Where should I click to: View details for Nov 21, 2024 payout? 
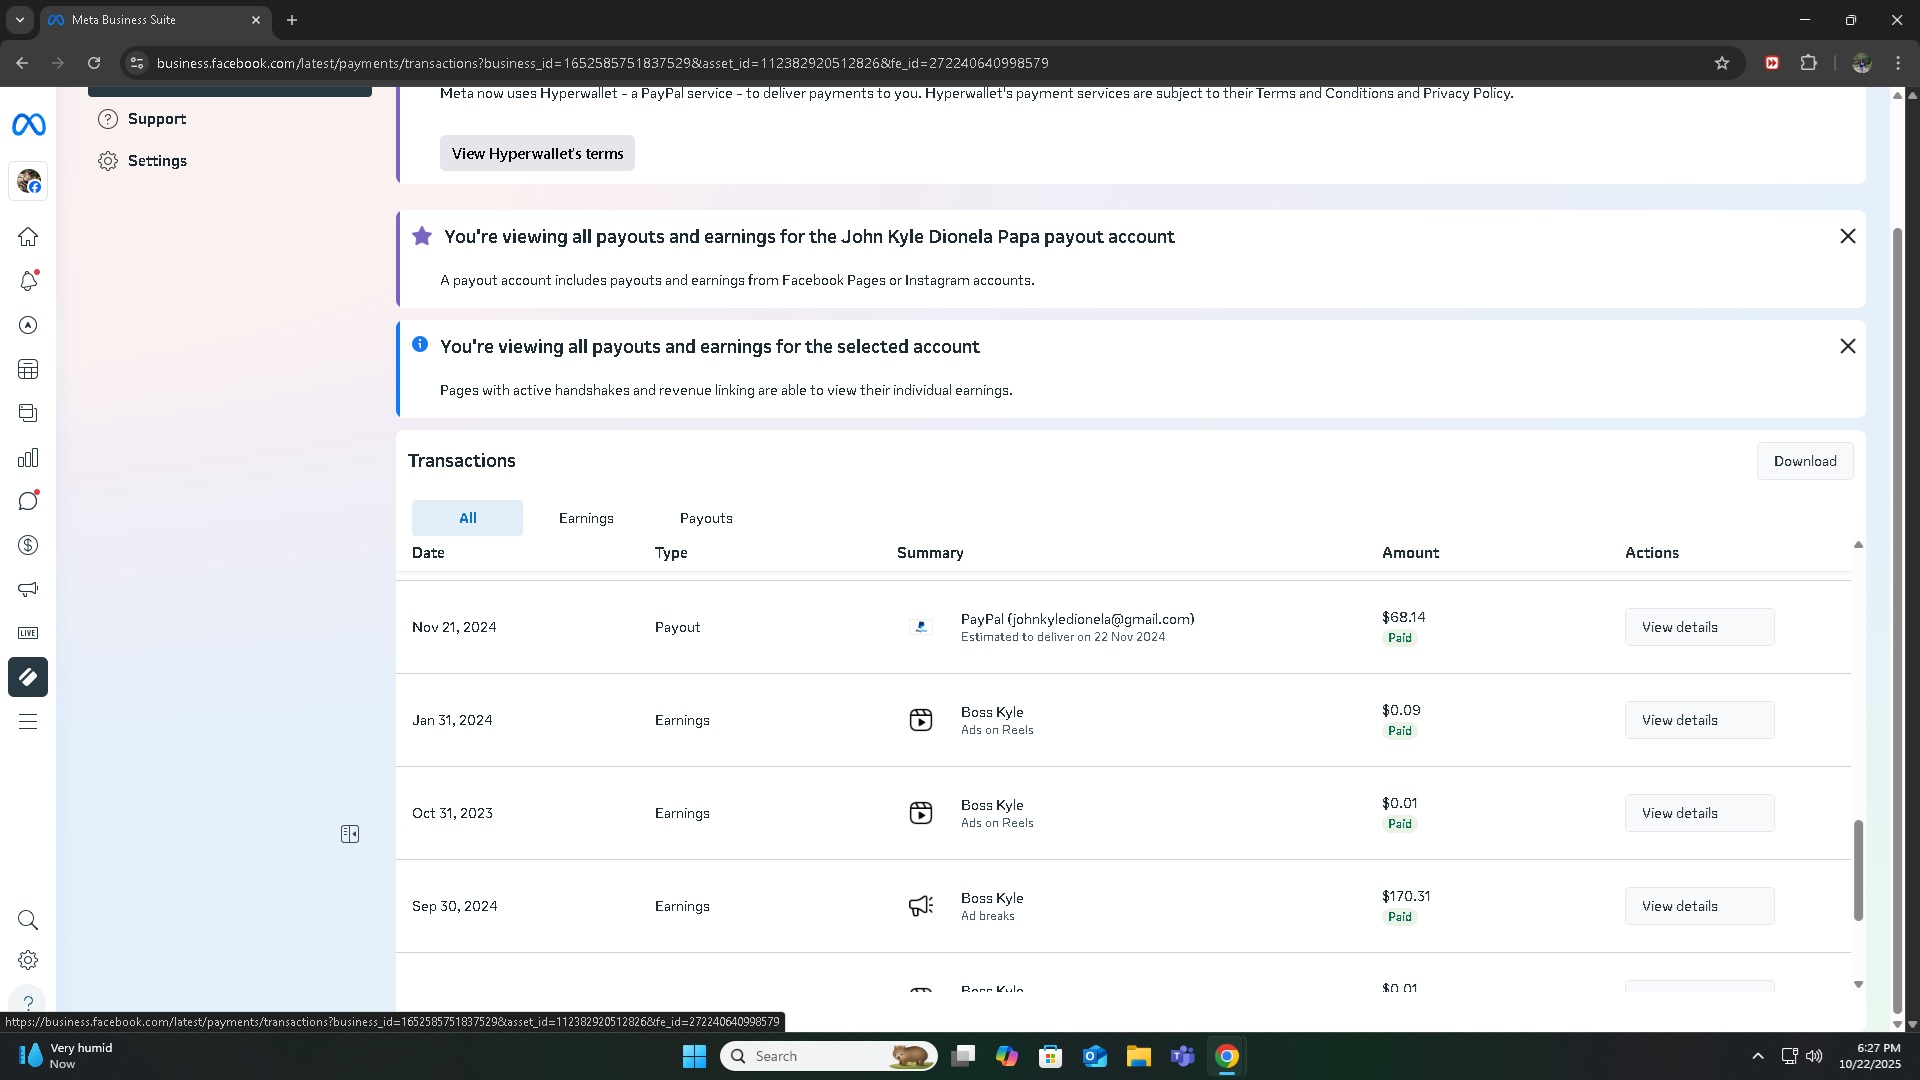click(1699, 627)
